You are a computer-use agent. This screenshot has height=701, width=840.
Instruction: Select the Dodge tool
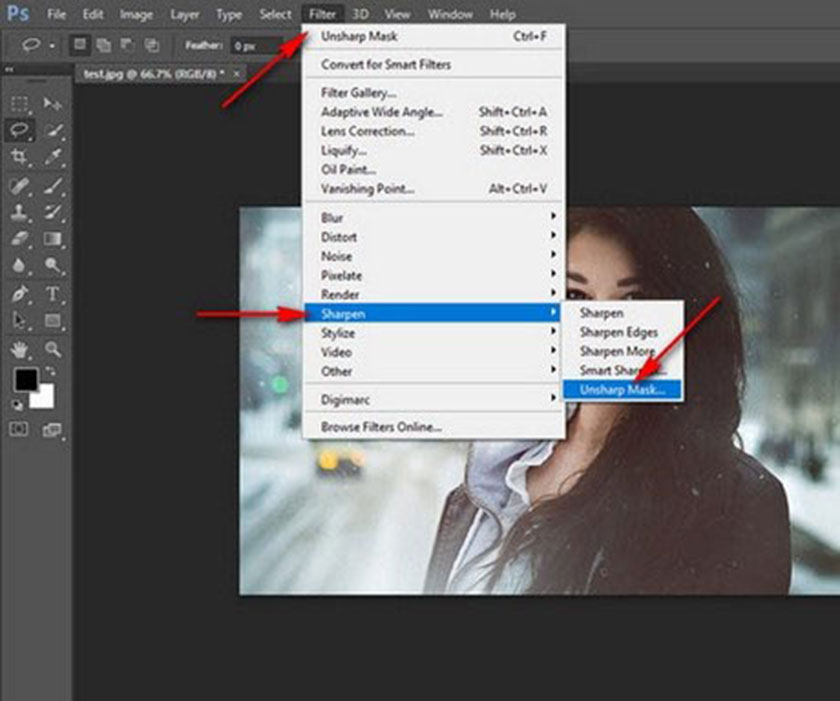(52, 265)
